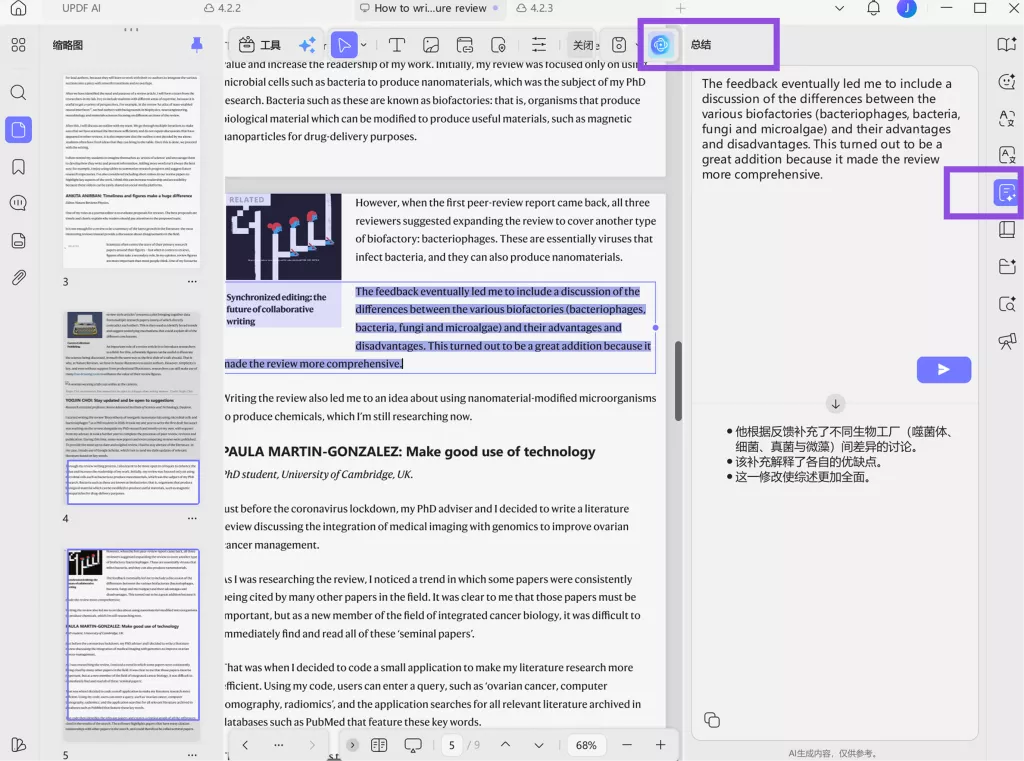The image size is (1024, 761).
Task: Click the UPDF AI assistant round icon
Action: click(x=660, y=44)
